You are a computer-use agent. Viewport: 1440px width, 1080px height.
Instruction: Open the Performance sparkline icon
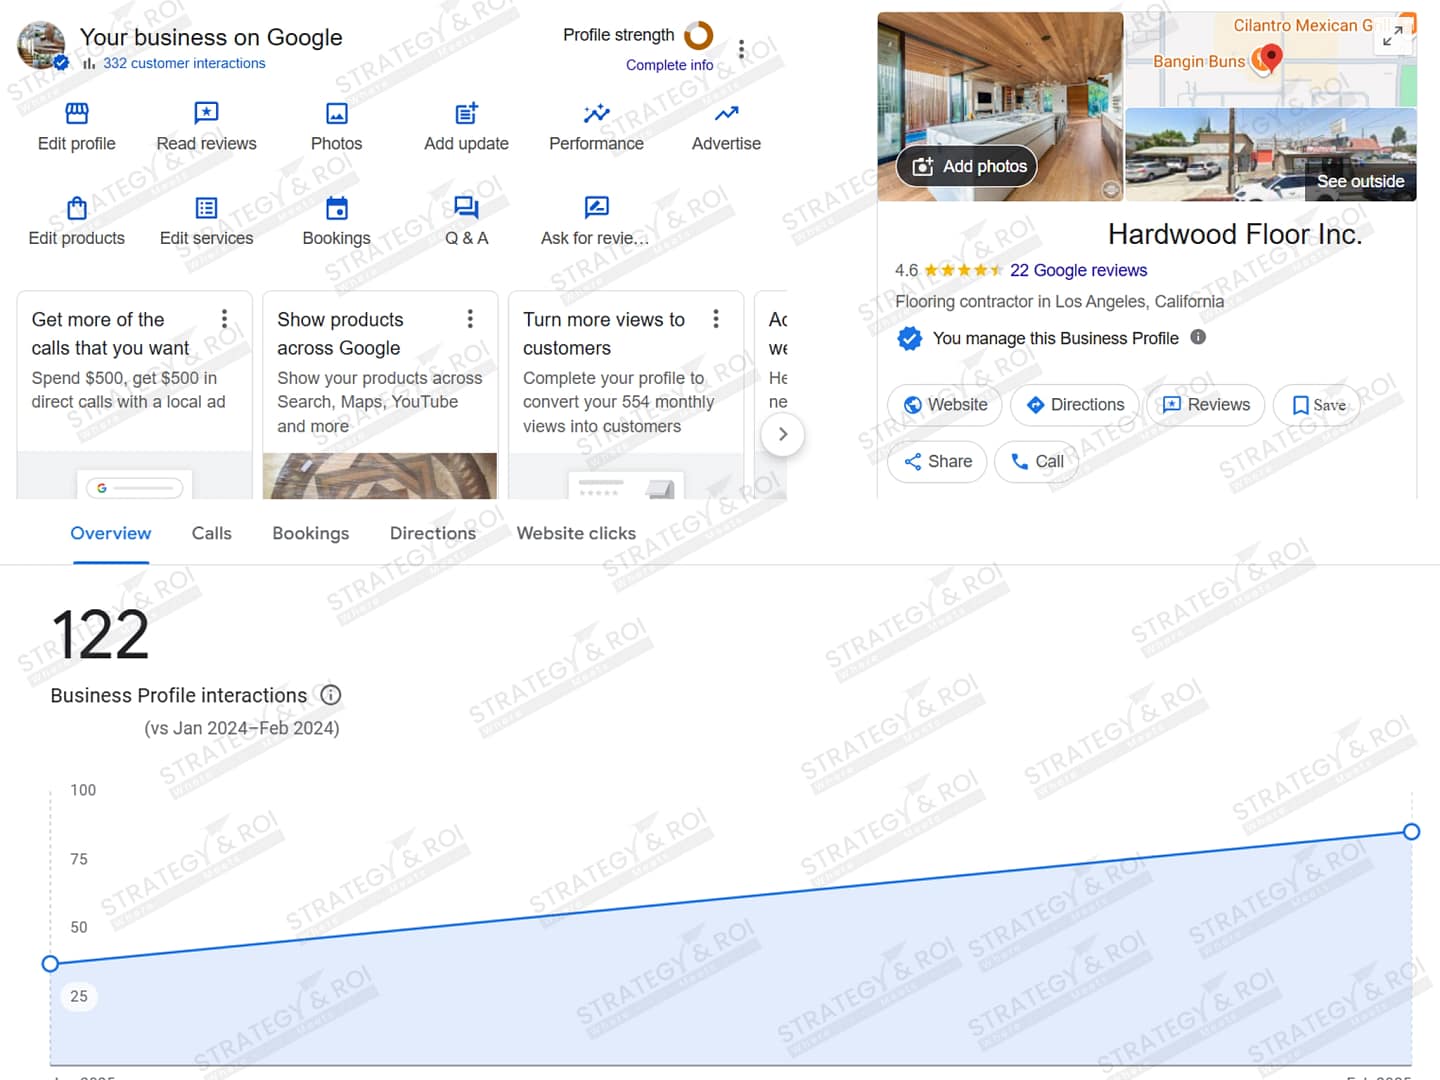click(596, 113)
